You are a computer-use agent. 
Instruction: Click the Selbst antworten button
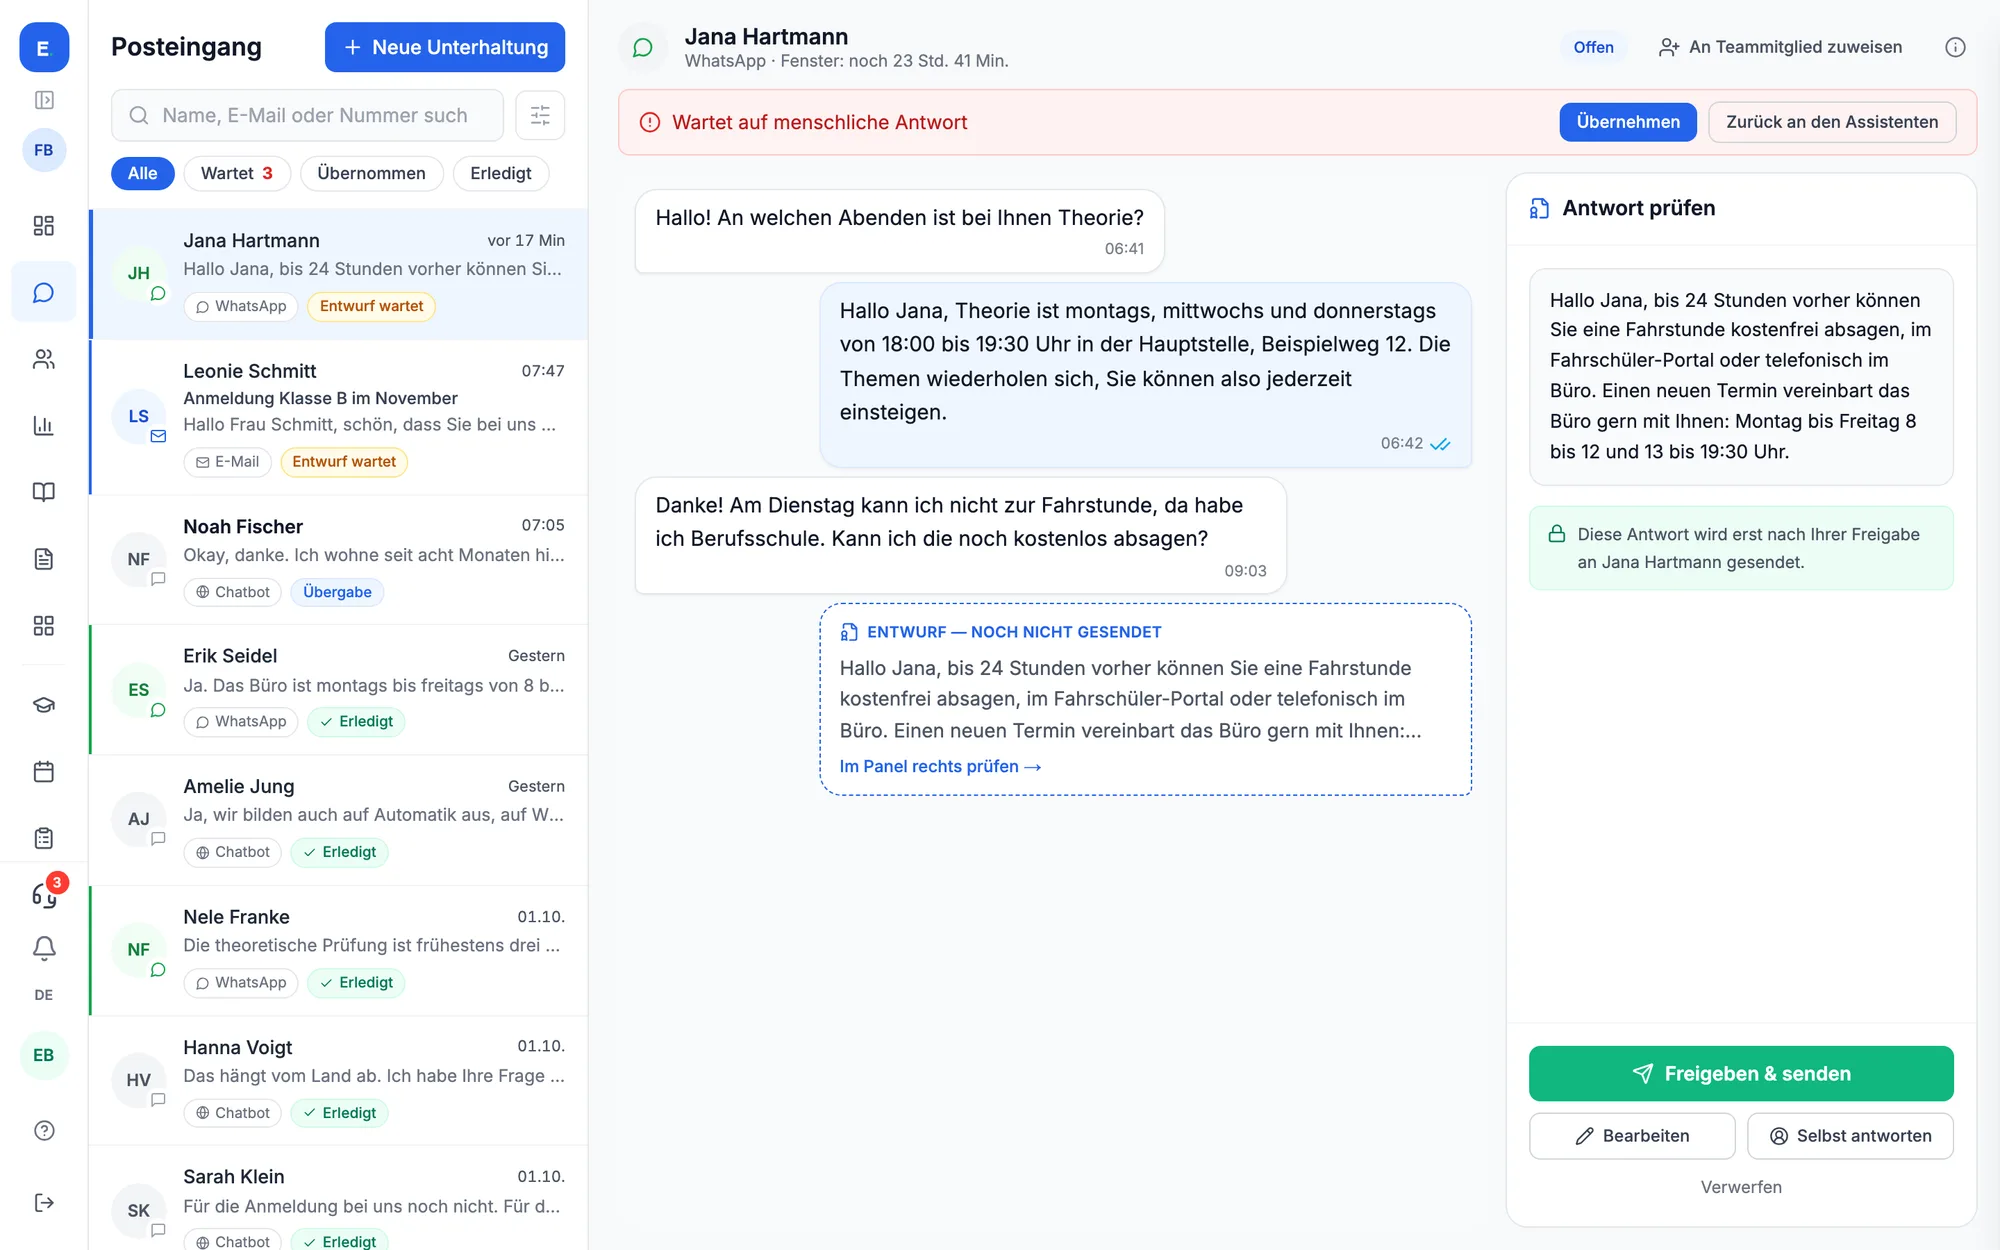[x=1850, y=1136]
